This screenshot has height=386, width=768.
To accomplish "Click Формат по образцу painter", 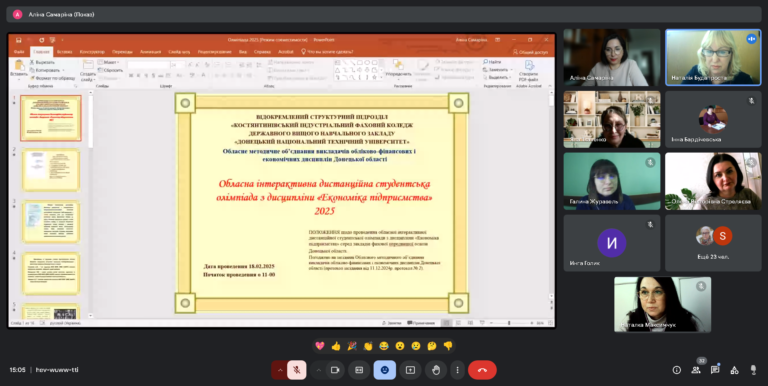I will pos(52,78).
